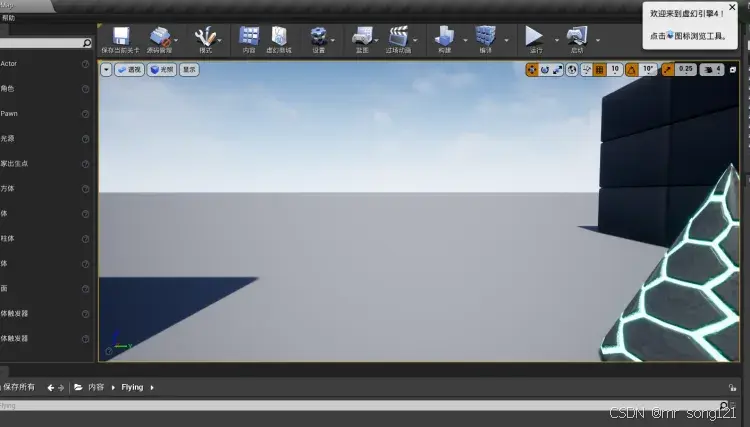
Task: Click the 显示 (Show) viewport button
Action: point(189,70)
